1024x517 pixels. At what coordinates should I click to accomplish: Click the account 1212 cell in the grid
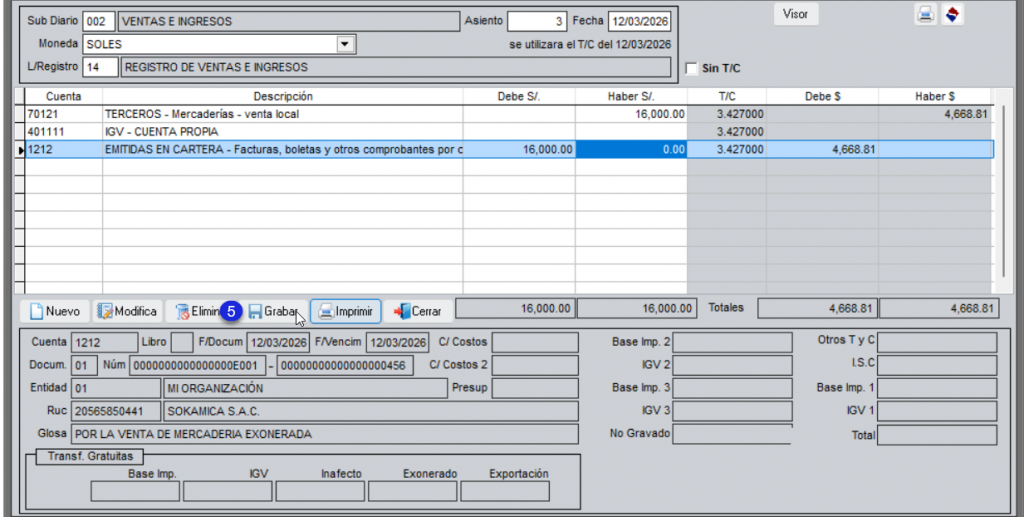coord(63,149)
